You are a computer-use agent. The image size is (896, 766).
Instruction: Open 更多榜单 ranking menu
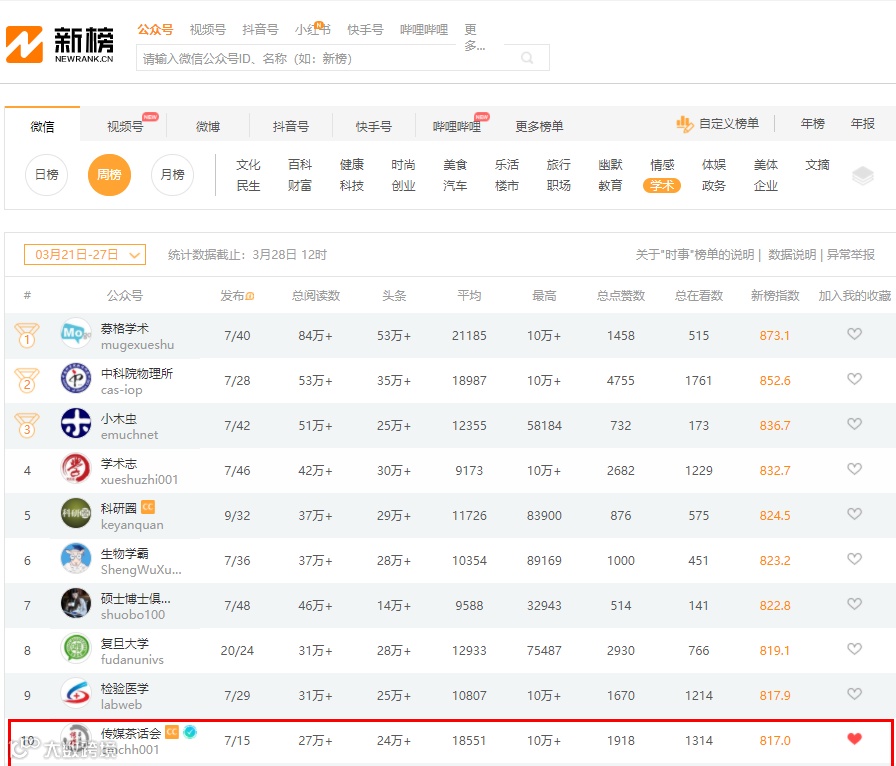(x=539, y=126)
